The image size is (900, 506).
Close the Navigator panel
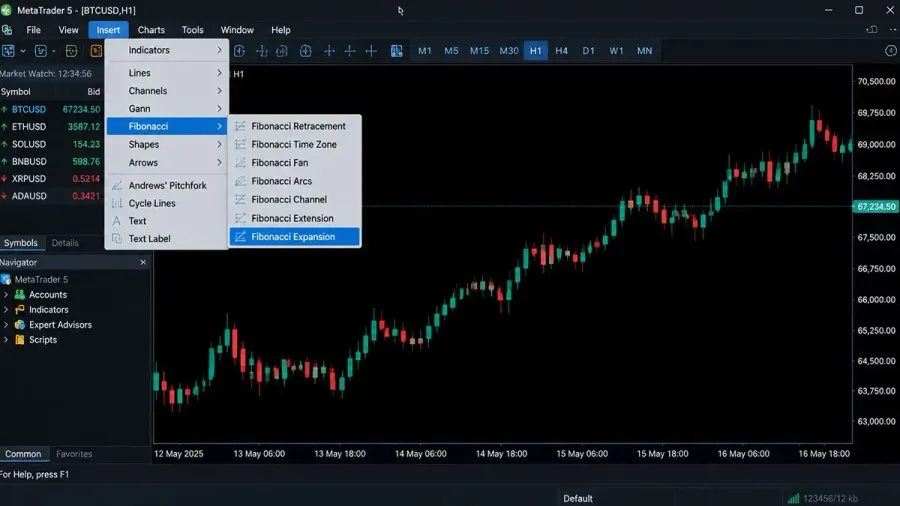tap(143, 262)
